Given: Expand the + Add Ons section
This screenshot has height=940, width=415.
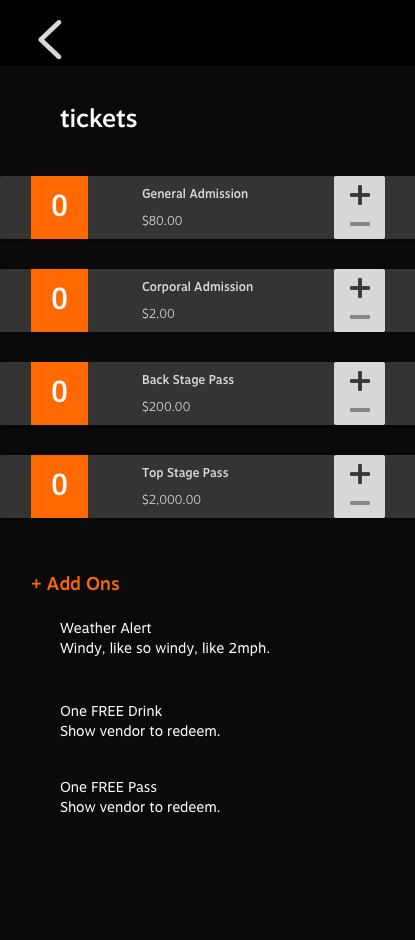Looking at the screenshot, I should [x=76, y=584].
